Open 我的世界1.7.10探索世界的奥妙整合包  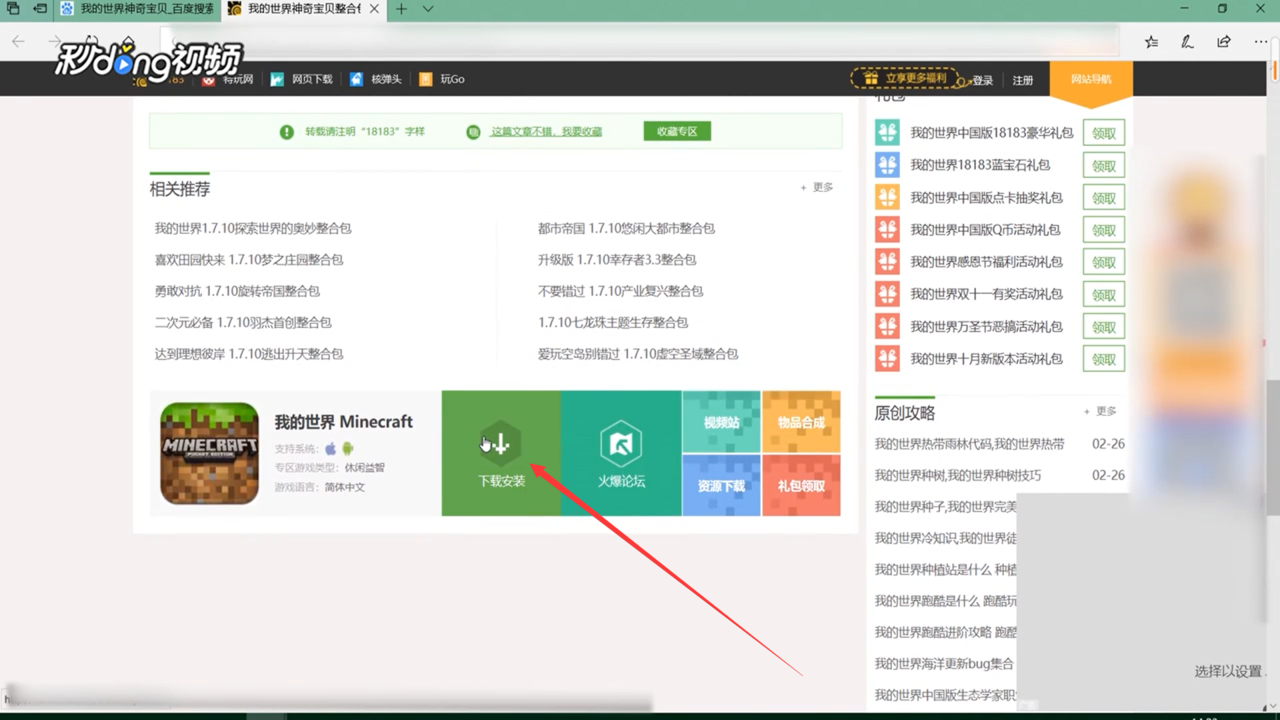click(x=253, y=228)
